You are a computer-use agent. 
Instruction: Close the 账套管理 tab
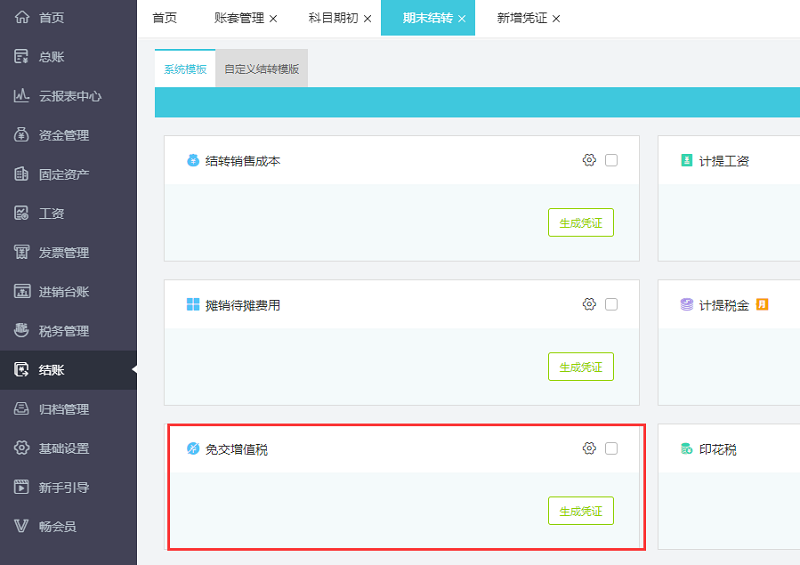pos(273,19)
